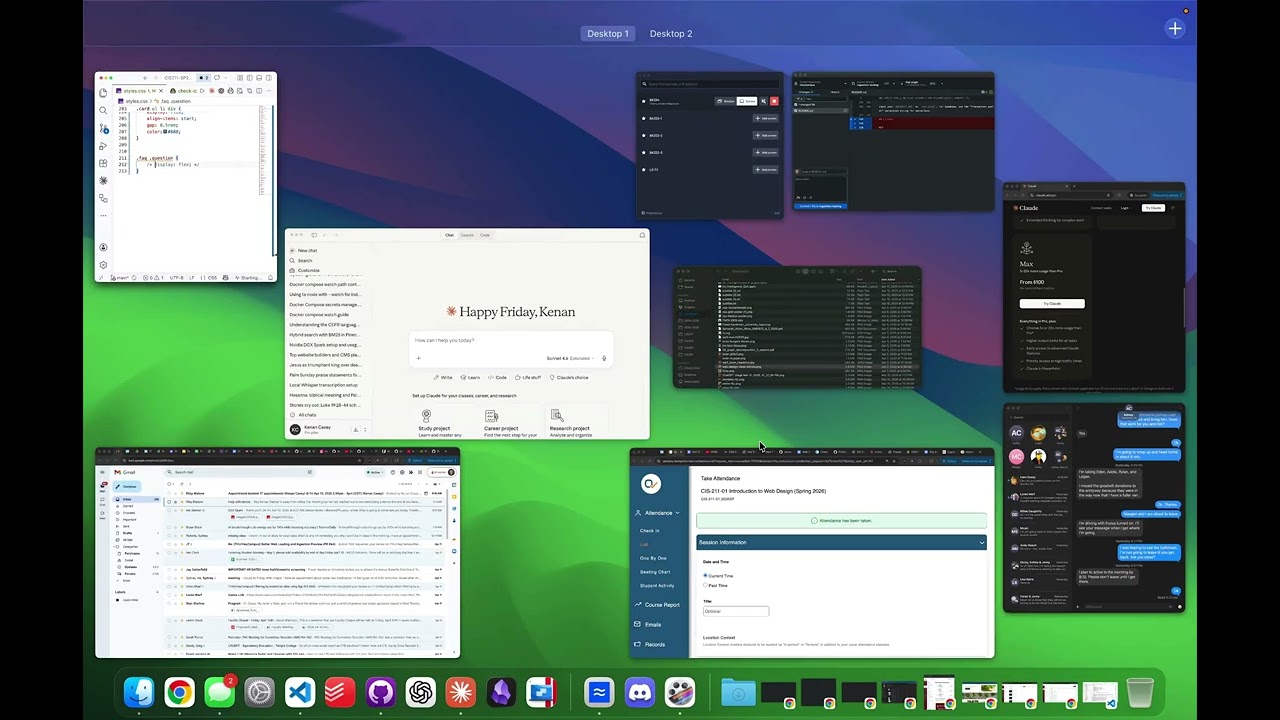The width and height of the screenshot is (1280, 720).
Task: Collapse the Session Information panel
Action: coord(982,542)
